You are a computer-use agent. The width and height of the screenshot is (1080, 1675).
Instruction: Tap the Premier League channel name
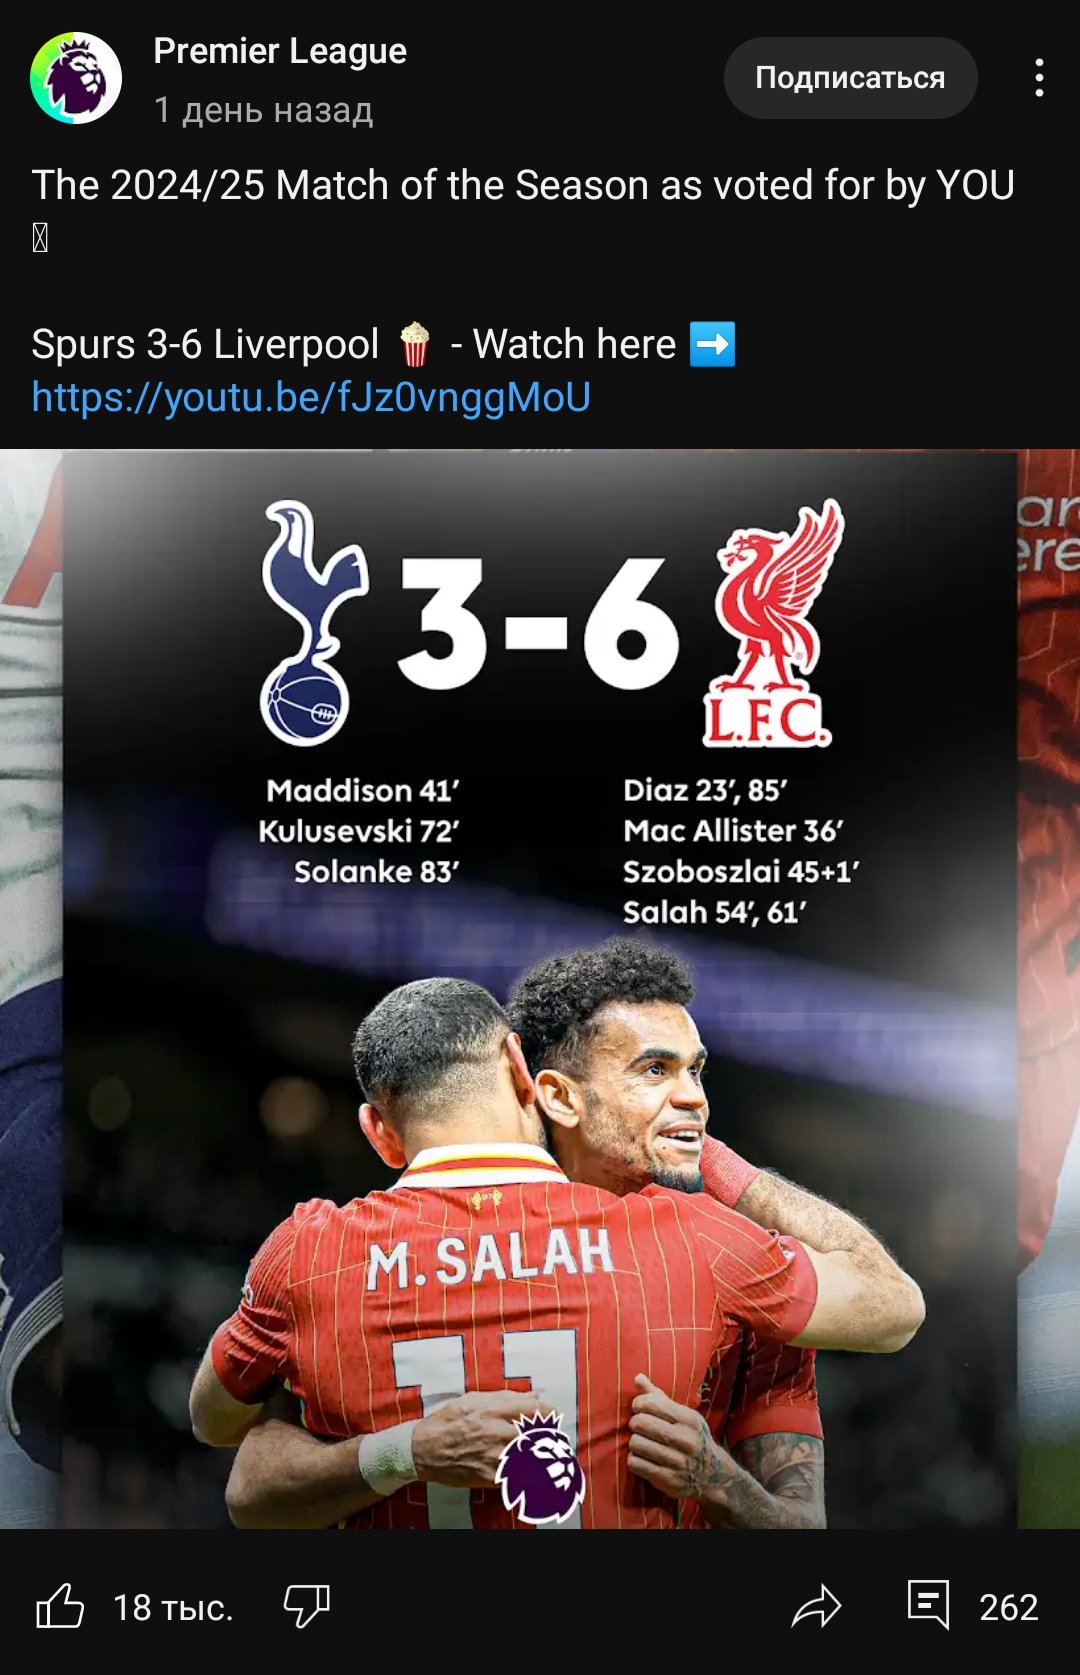pos(280,51)
